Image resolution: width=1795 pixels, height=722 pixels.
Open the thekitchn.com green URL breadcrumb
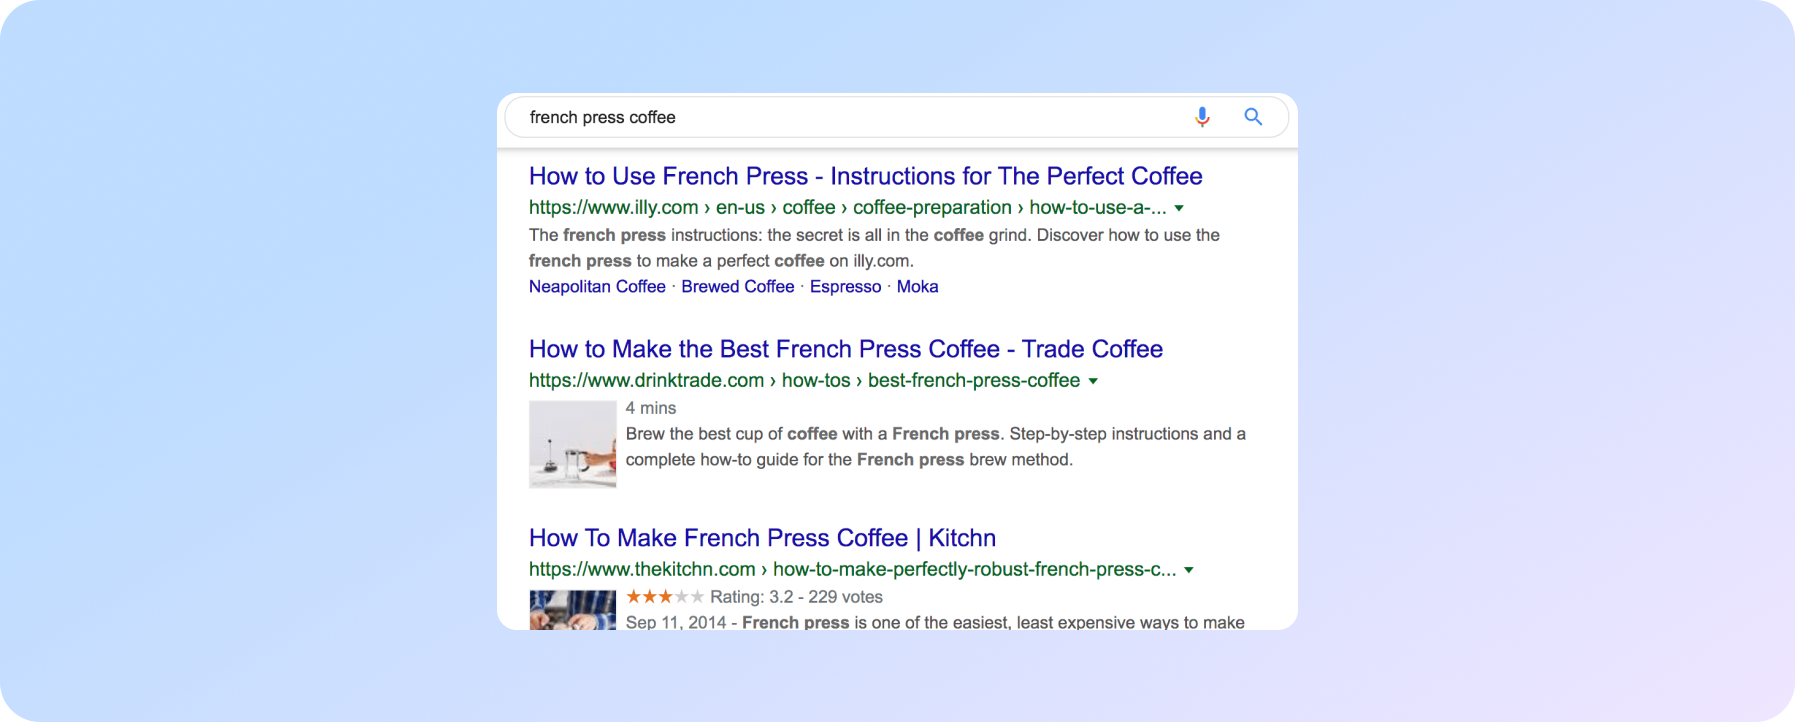click(852, 569)
